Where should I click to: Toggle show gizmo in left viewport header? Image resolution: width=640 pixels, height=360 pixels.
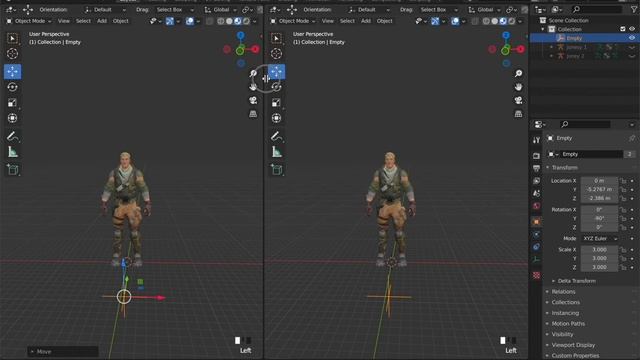point(170,21)
